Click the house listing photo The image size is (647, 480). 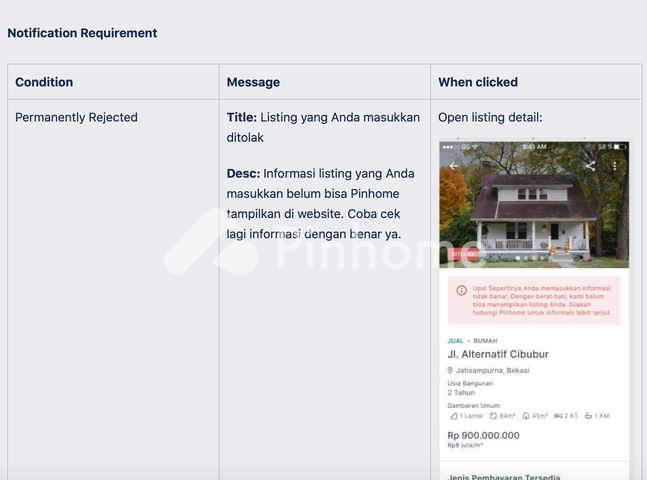(x=534, y=210)
